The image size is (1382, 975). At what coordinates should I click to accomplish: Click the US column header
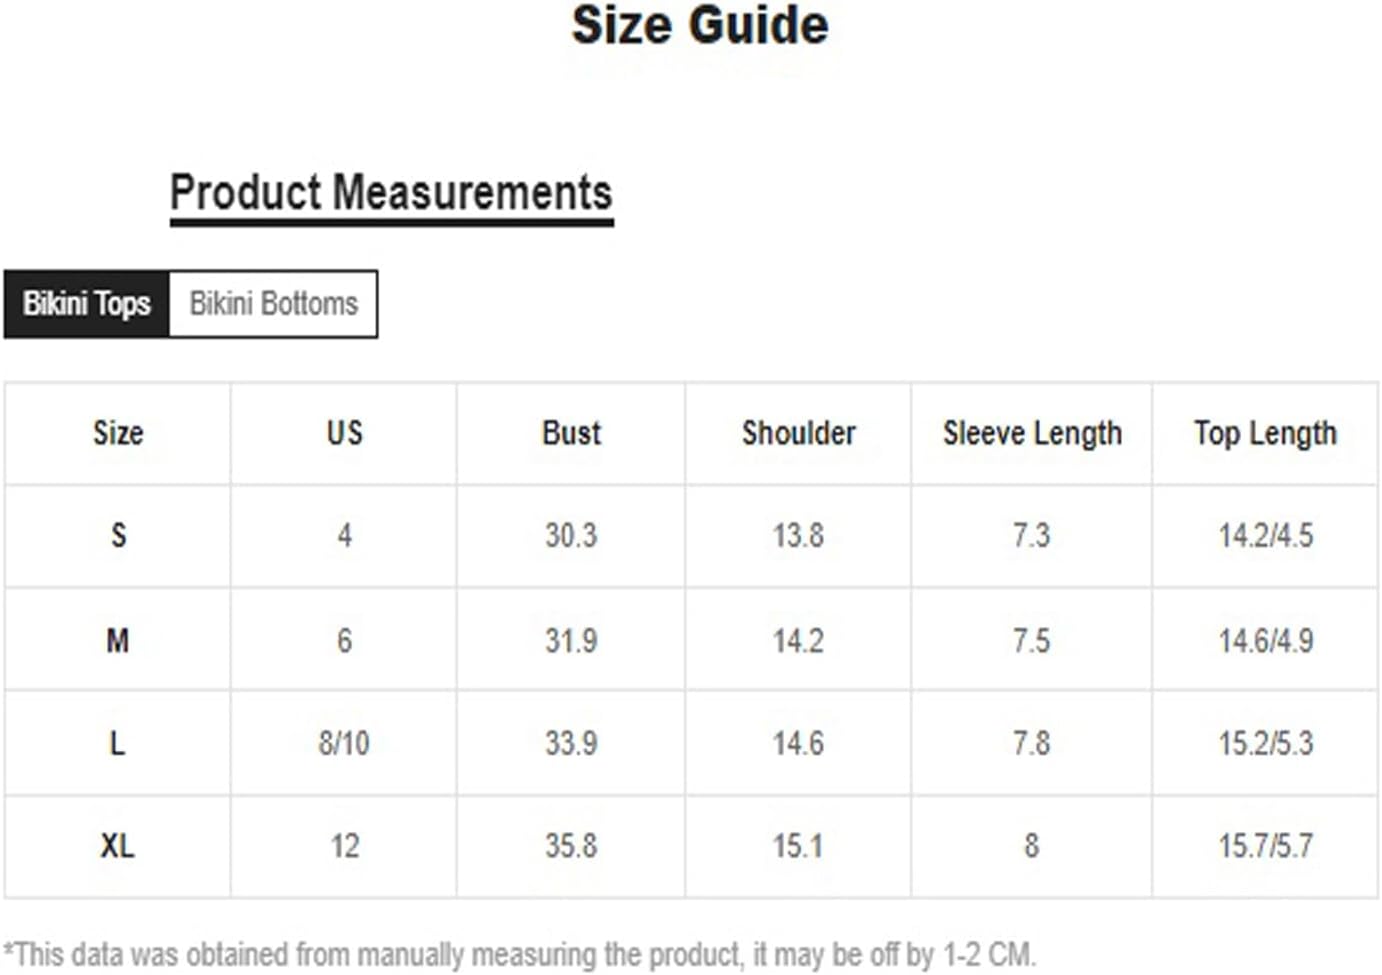pos(344,433)
